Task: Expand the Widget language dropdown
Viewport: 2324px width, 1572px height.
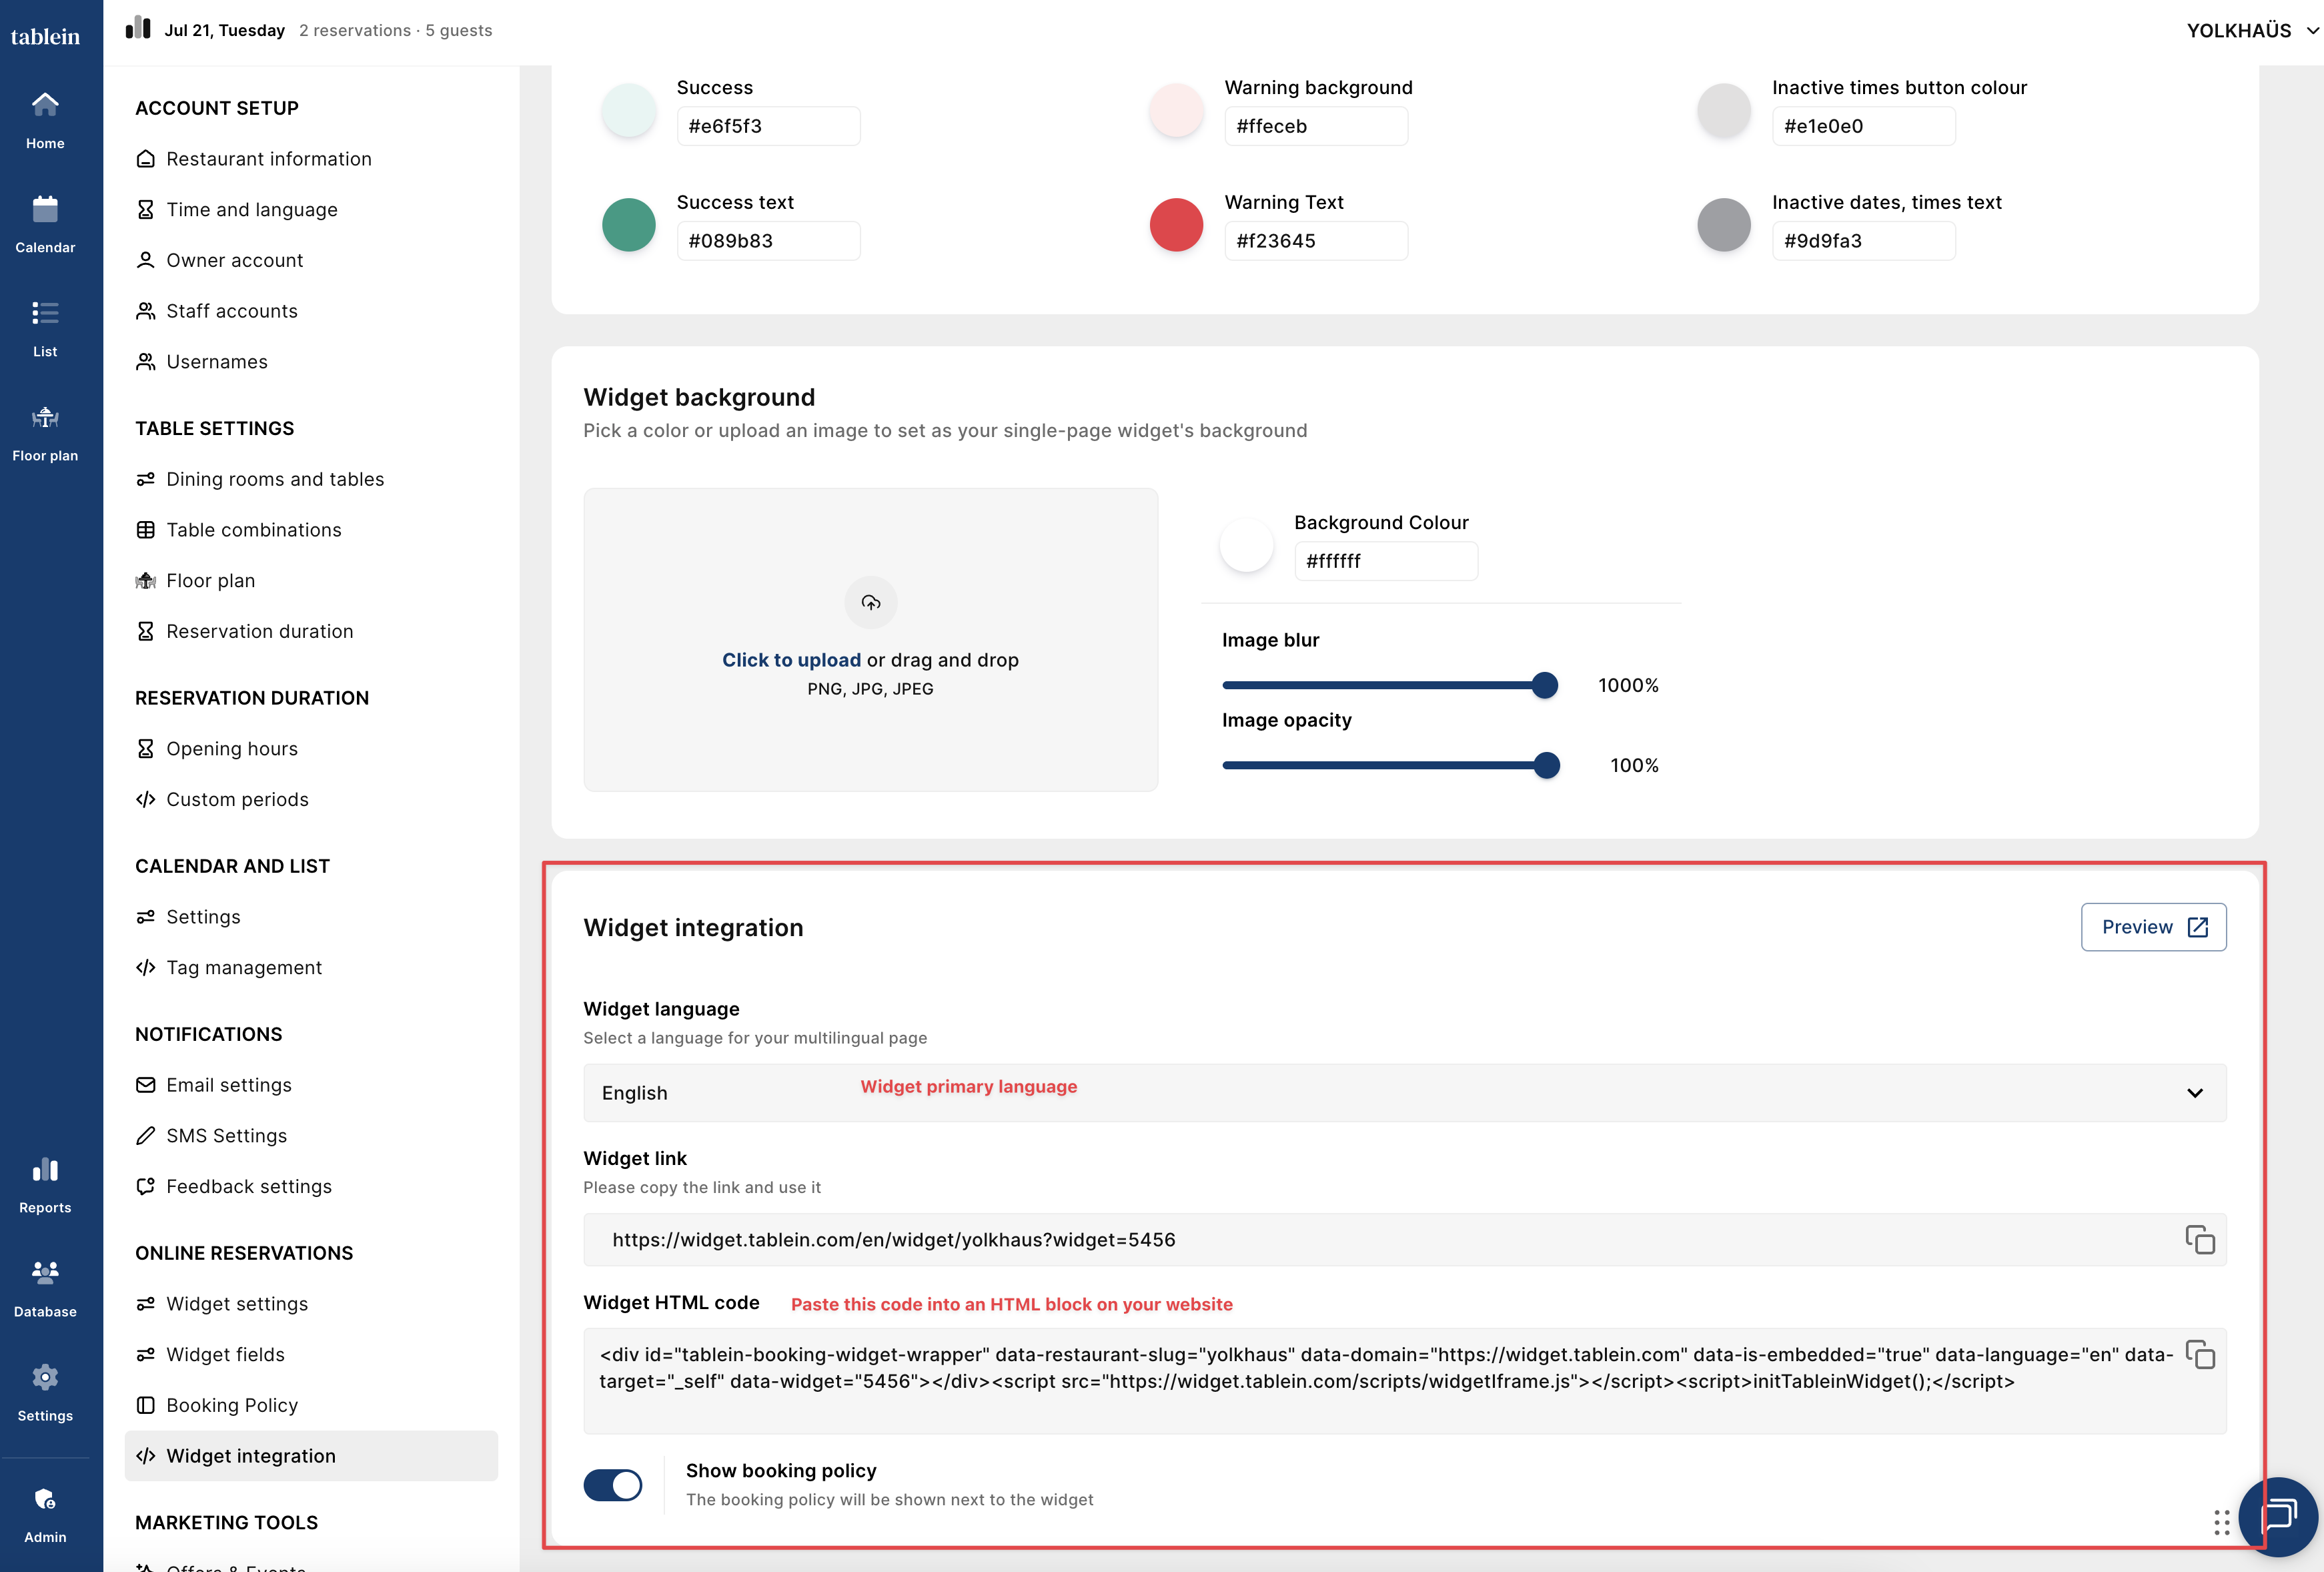Action: 1404,1093
